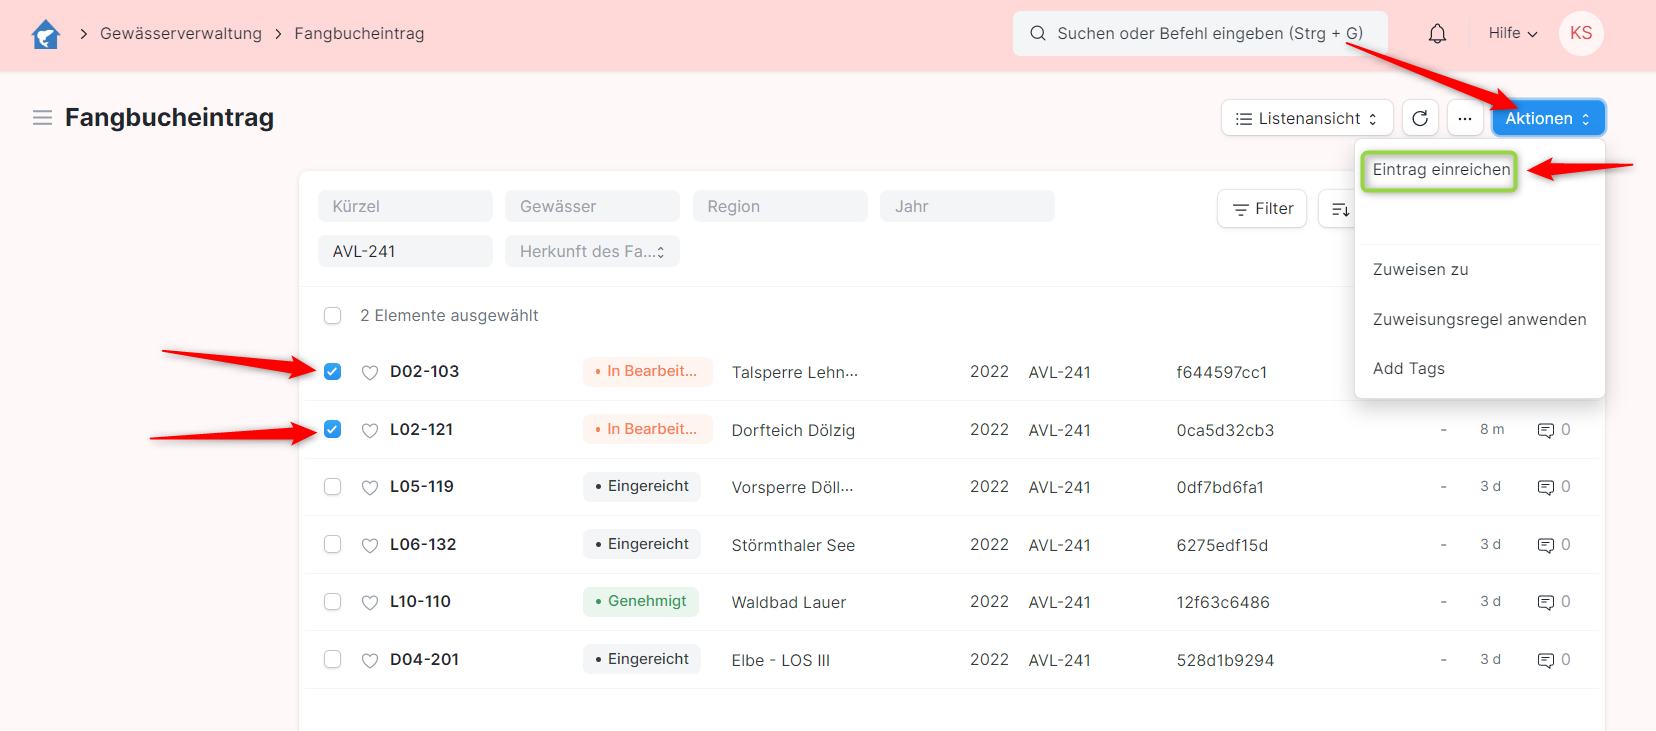Viewport: 1656px width, 731px height.
Task: Select the L06-132 row checkbox
Action: click(333, 544)
